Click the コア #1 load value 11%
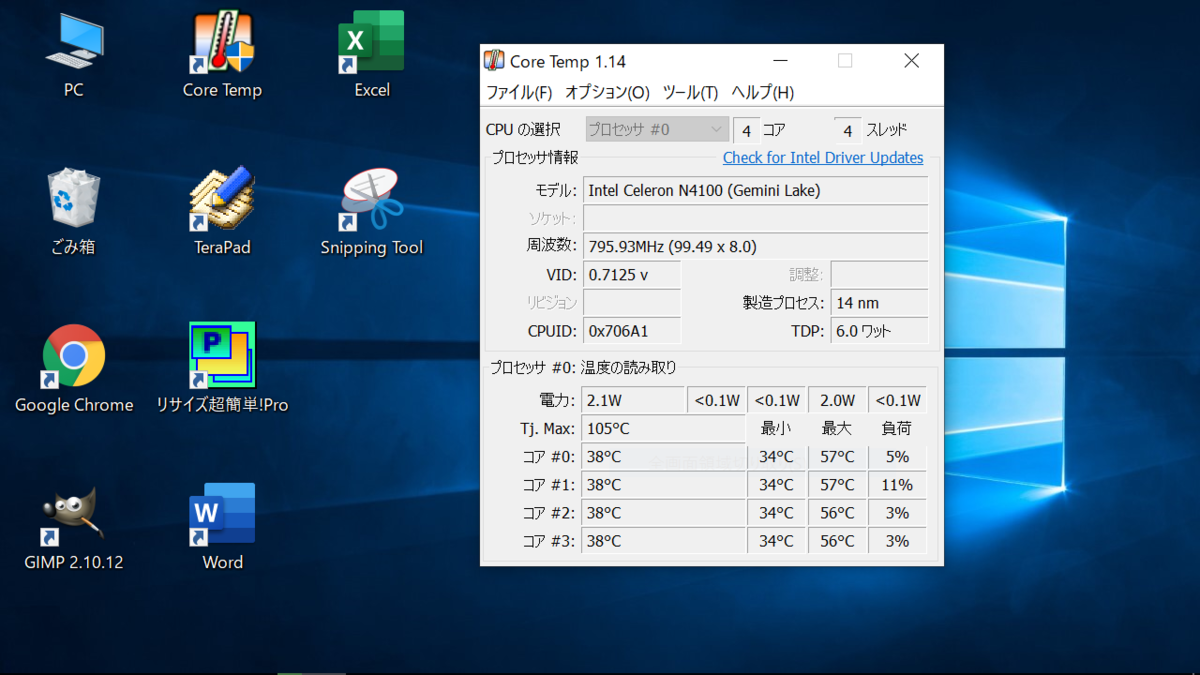 (x=897, y=485)
